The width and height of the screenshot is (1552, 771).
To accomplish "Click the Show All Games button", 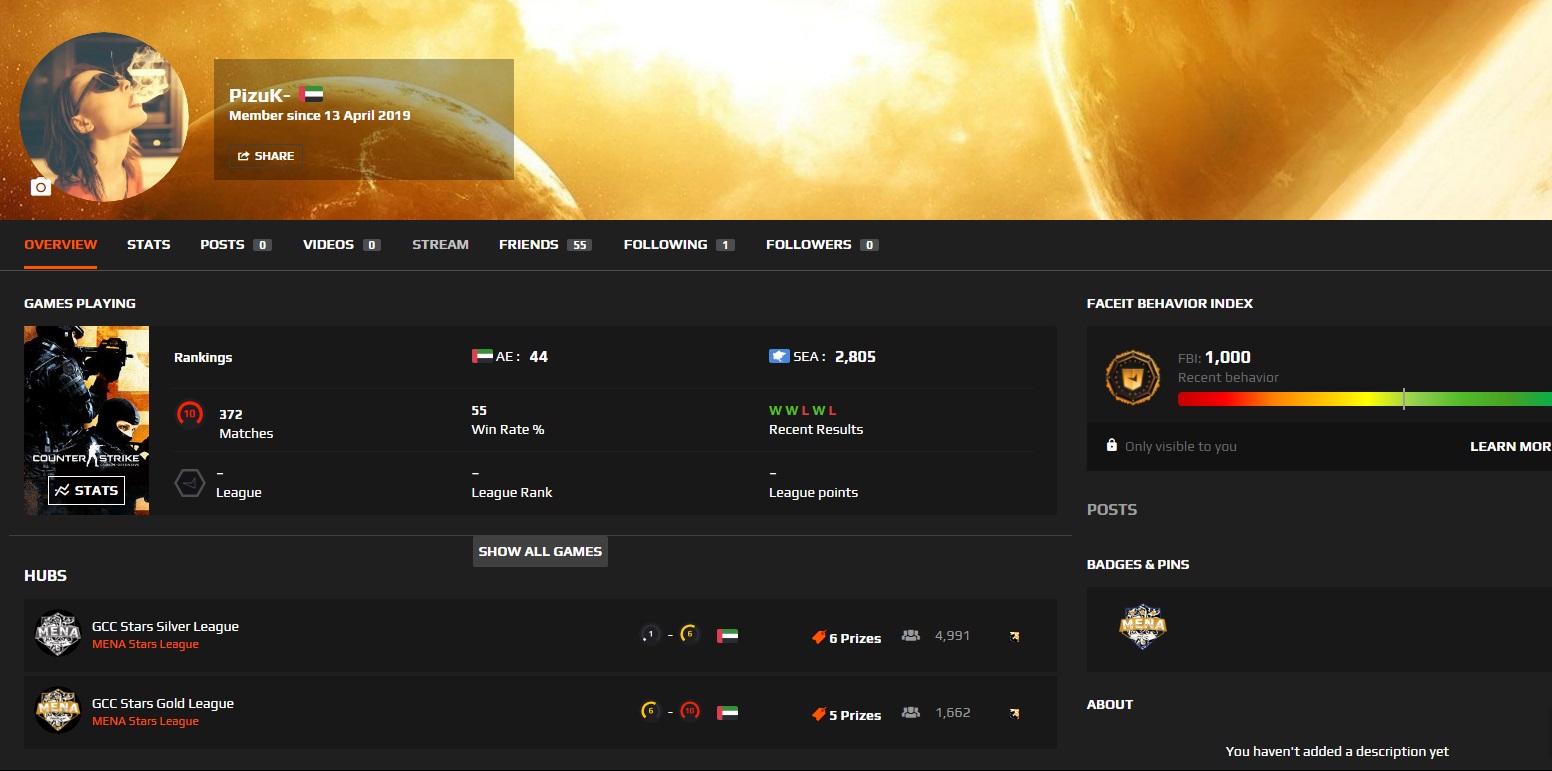I will [540, 551].
